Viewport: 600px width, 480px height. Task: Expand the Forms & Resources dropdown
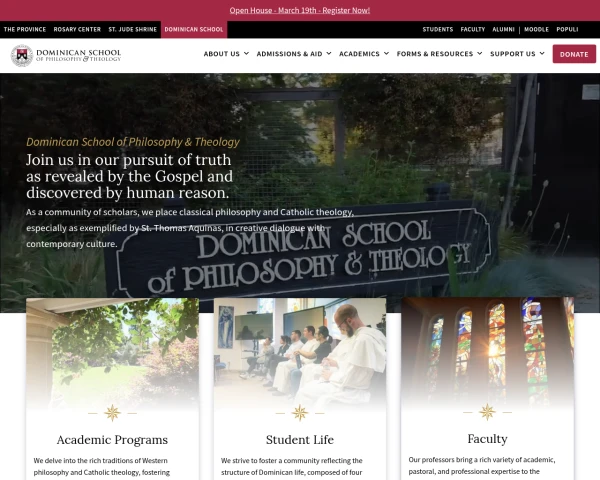pyautogui.click(x=439, y=54)
